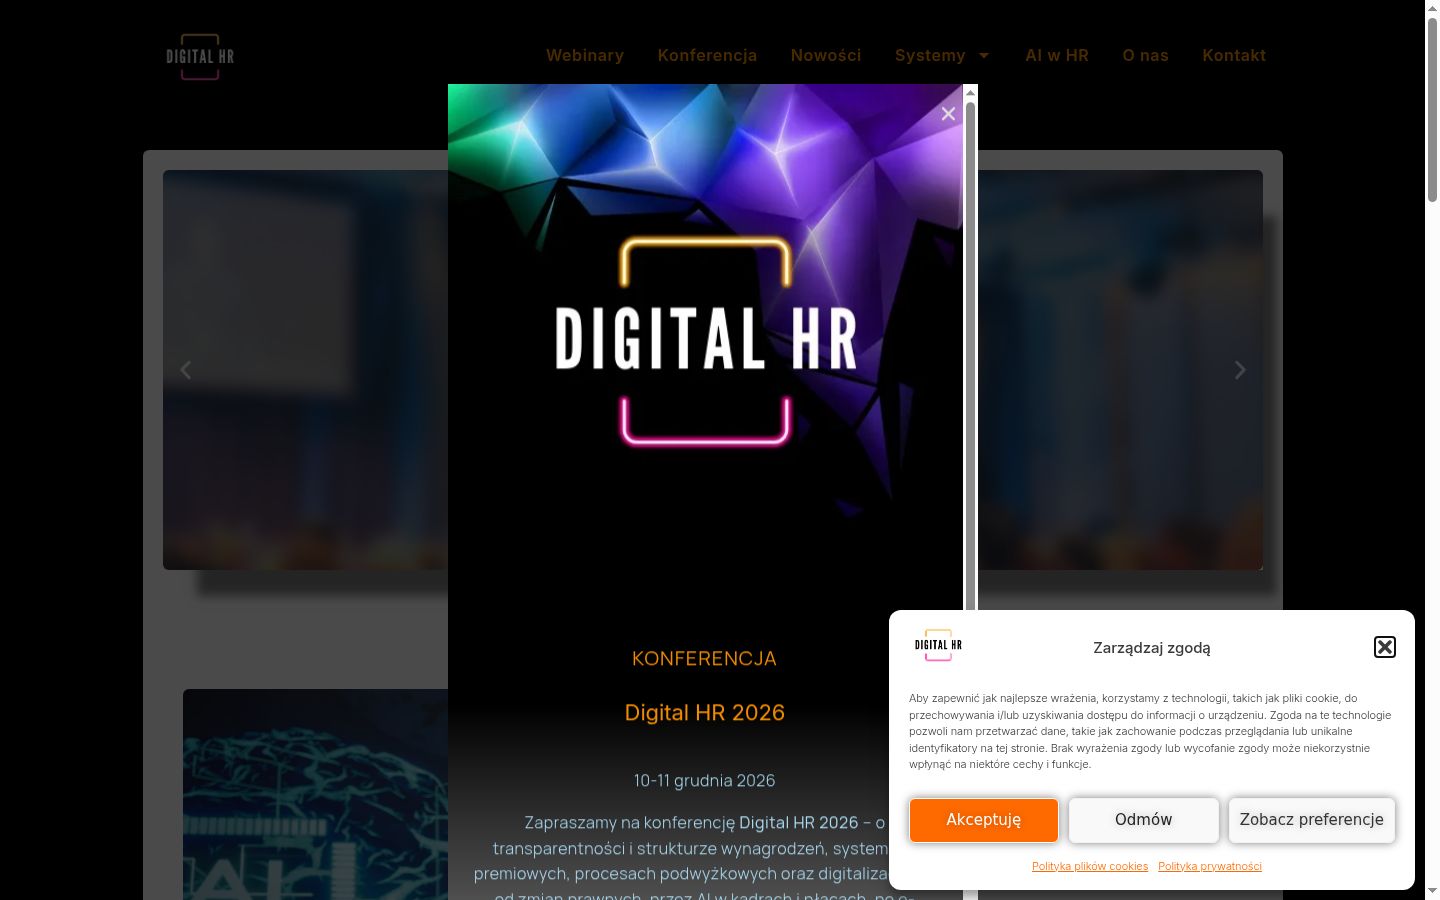Image resolution: width=1440 pixels, height=900 pixels.
Task: Advance to next carousel slide arrow
Action: 1240,370
